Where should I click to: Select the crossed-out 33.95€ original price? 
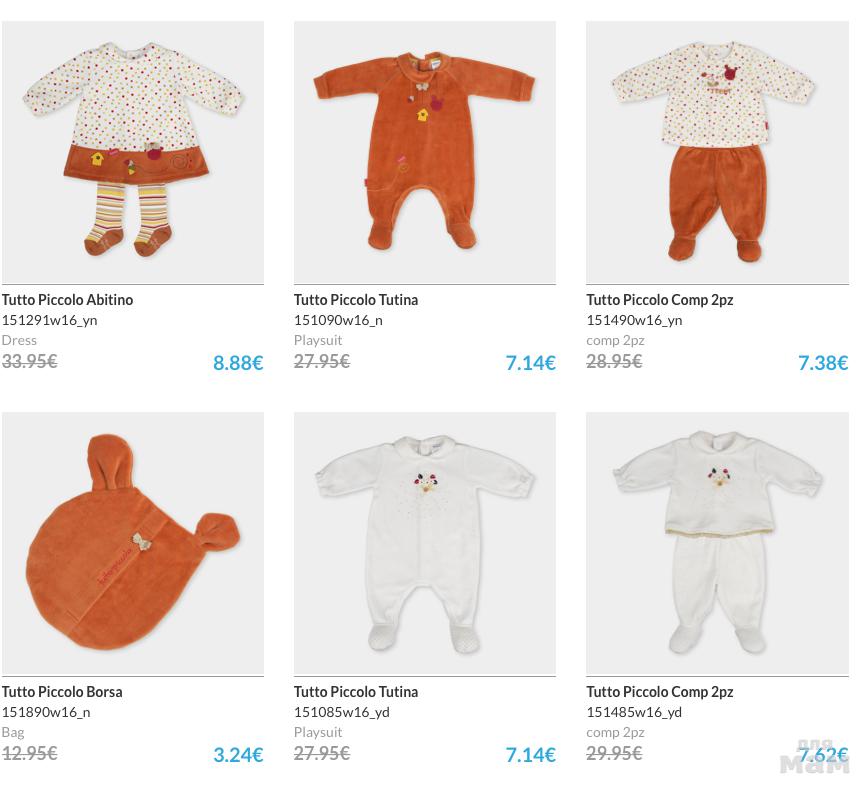point(30,361)
